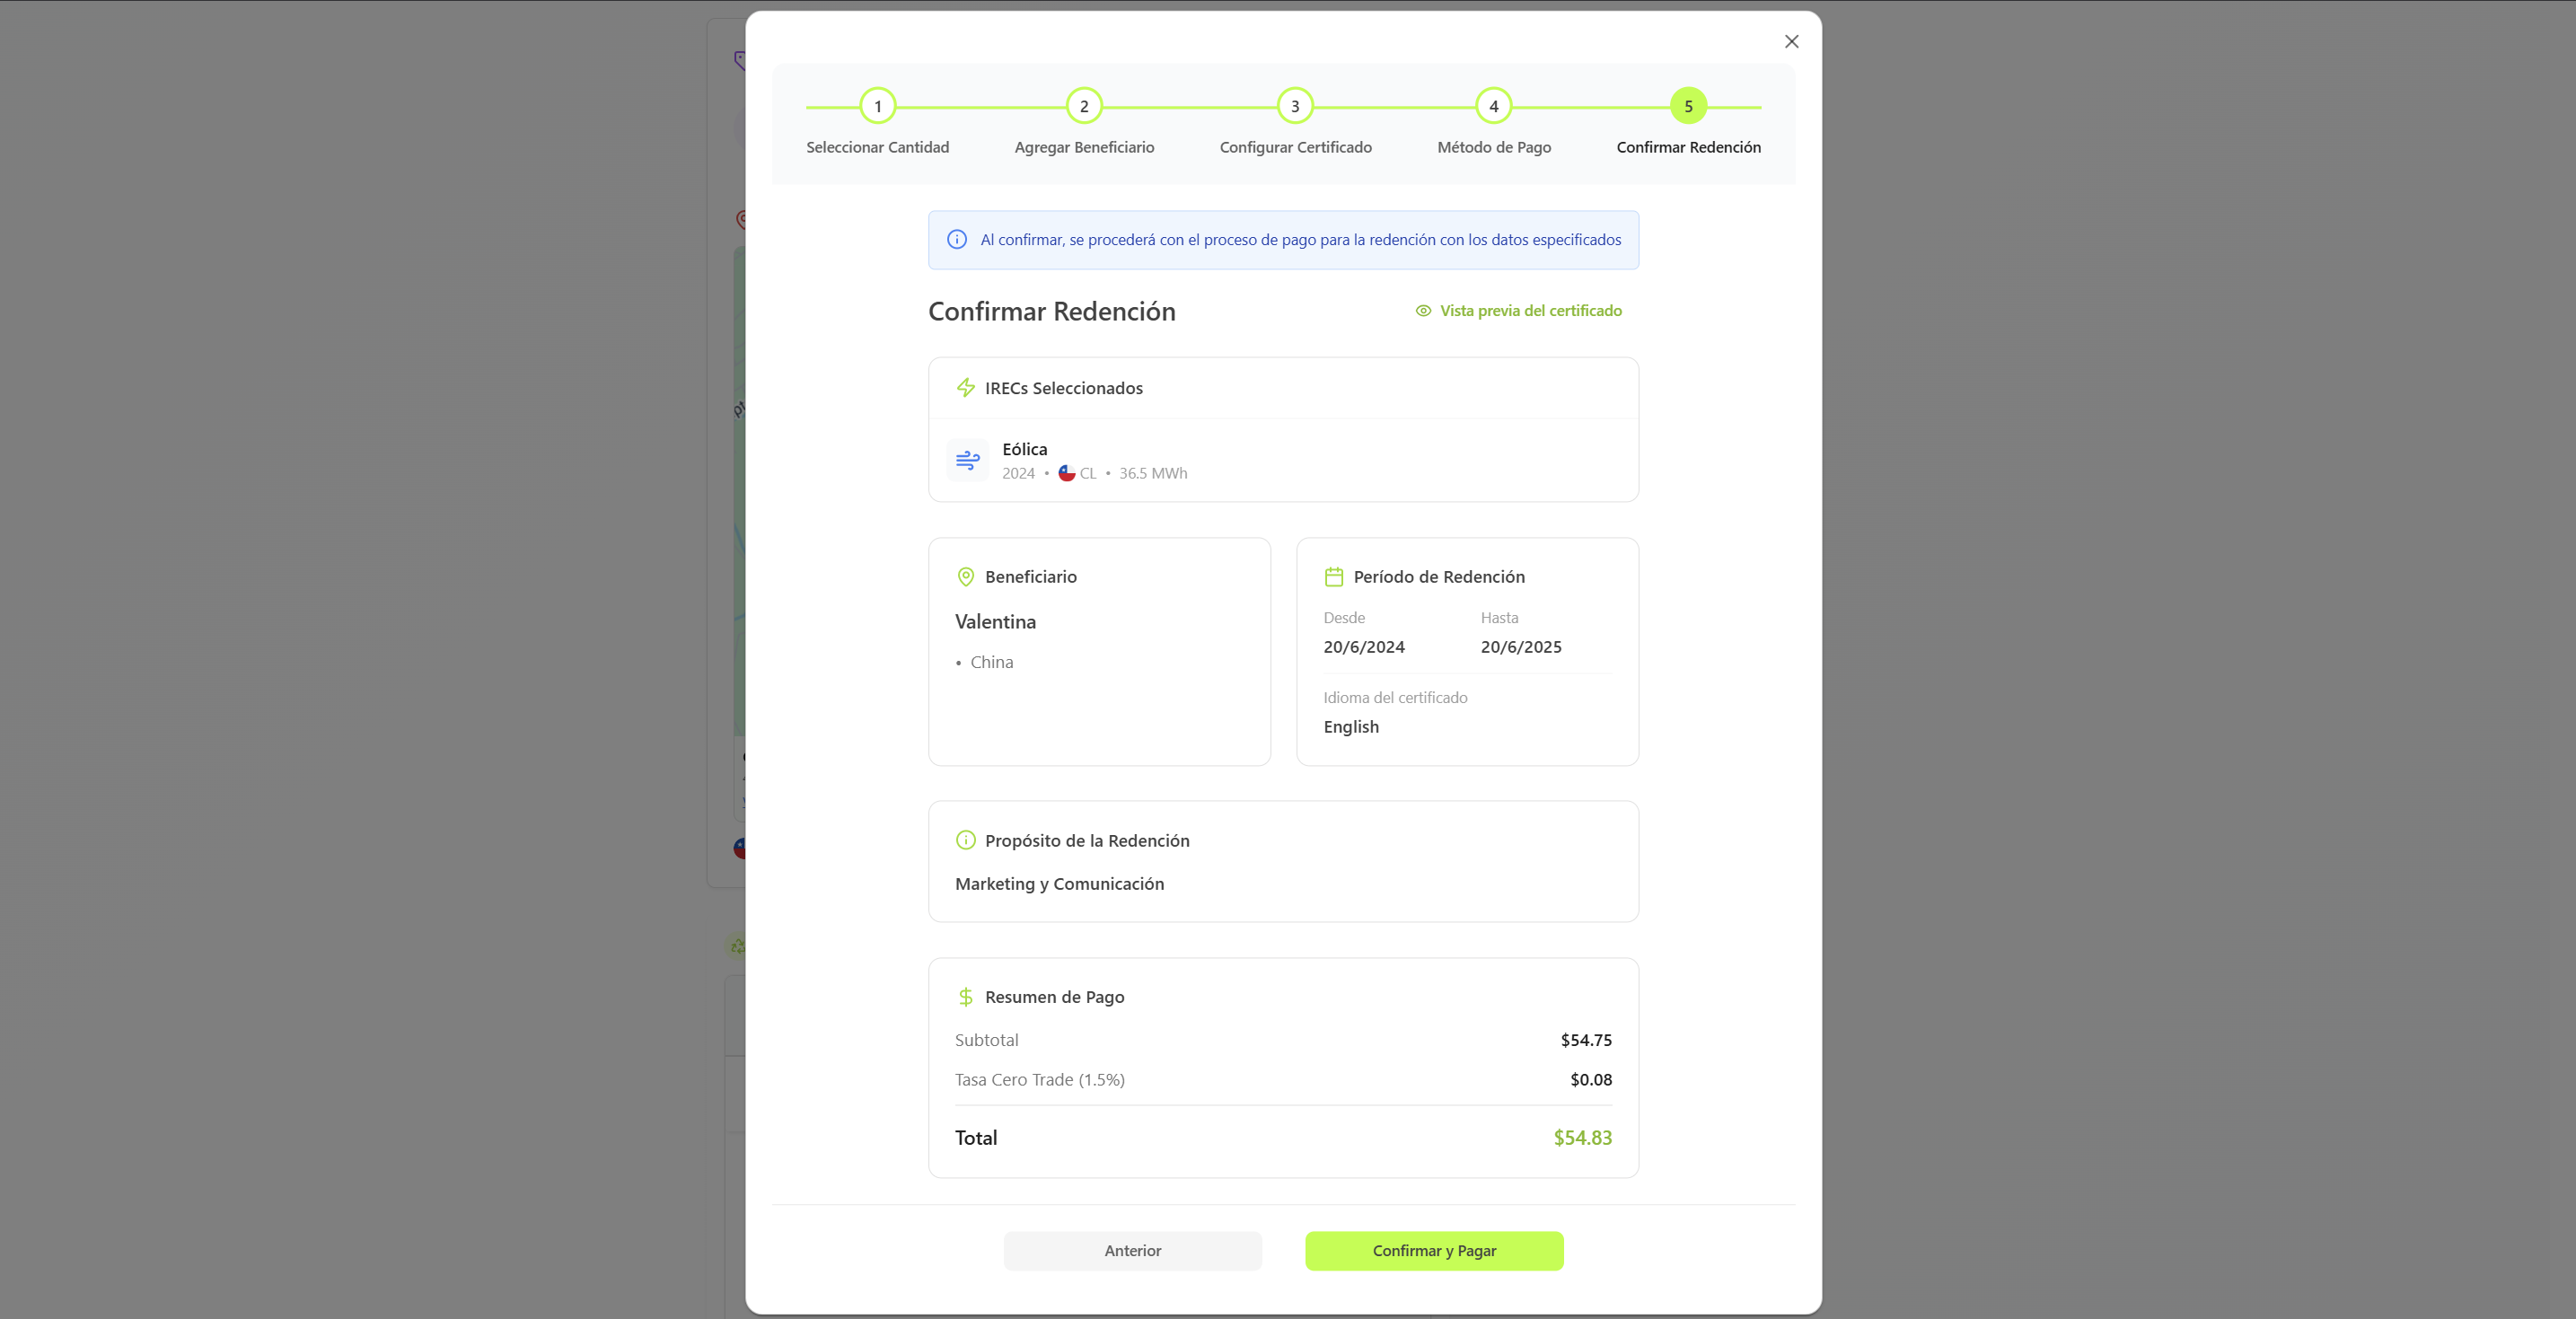Click the info icon beside Propósito de la Redención
The height and width of the screenshot is (1319, 2576).
point(965,840)
